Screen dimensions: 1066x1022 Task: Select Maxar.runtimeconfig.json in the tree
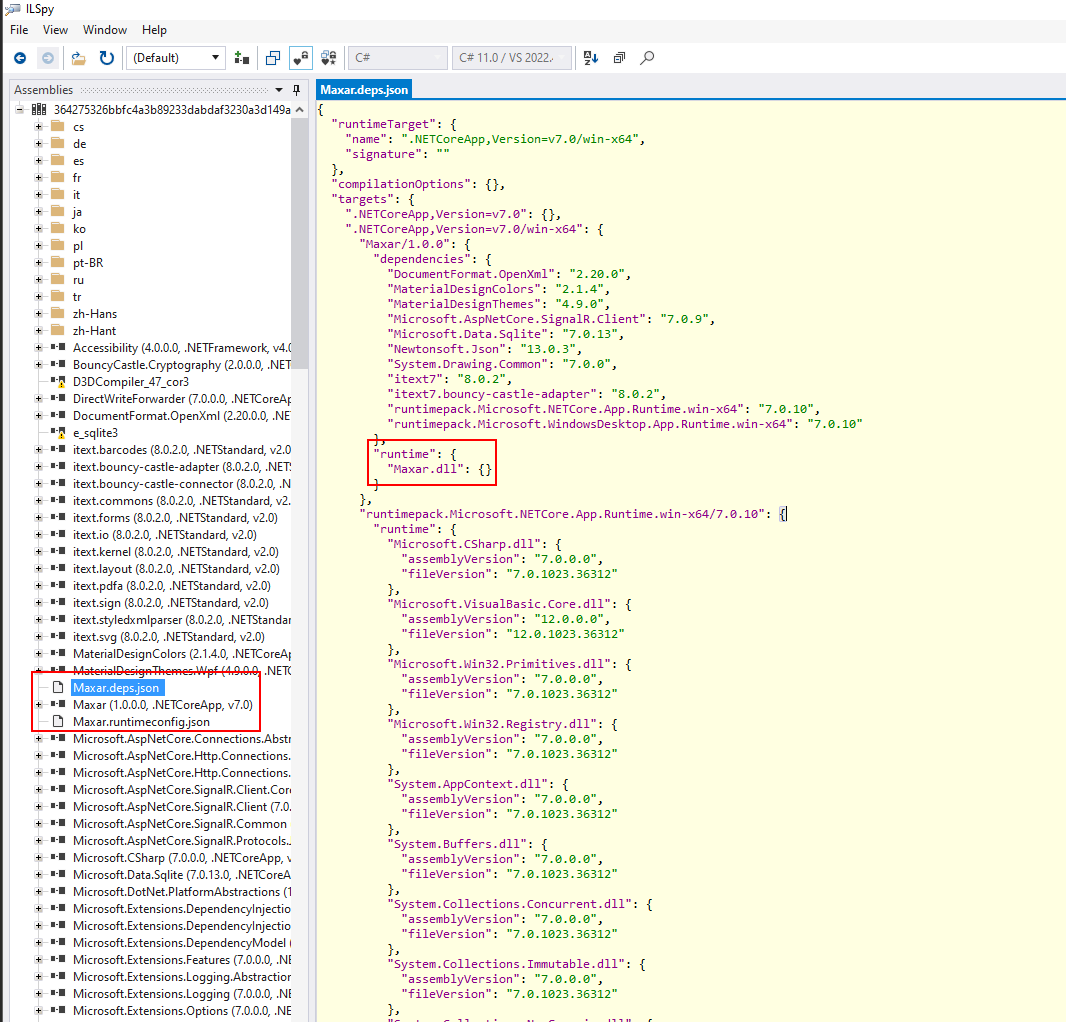140,721
